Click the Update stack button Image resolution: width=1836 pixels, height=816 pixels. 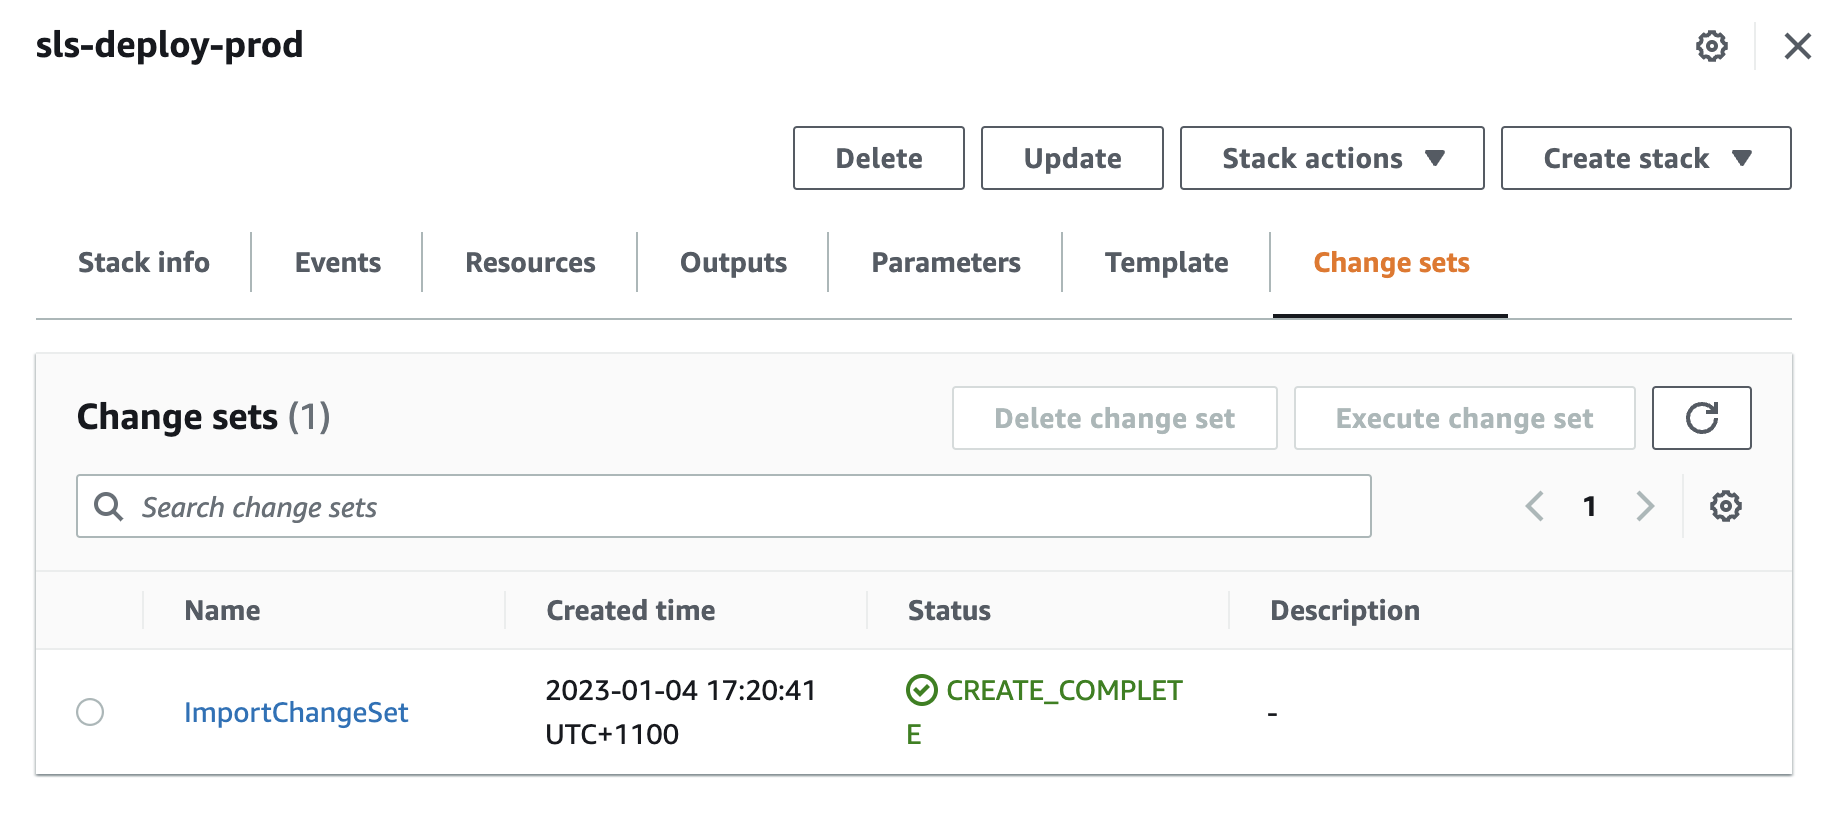click(x=1072, y=158)
